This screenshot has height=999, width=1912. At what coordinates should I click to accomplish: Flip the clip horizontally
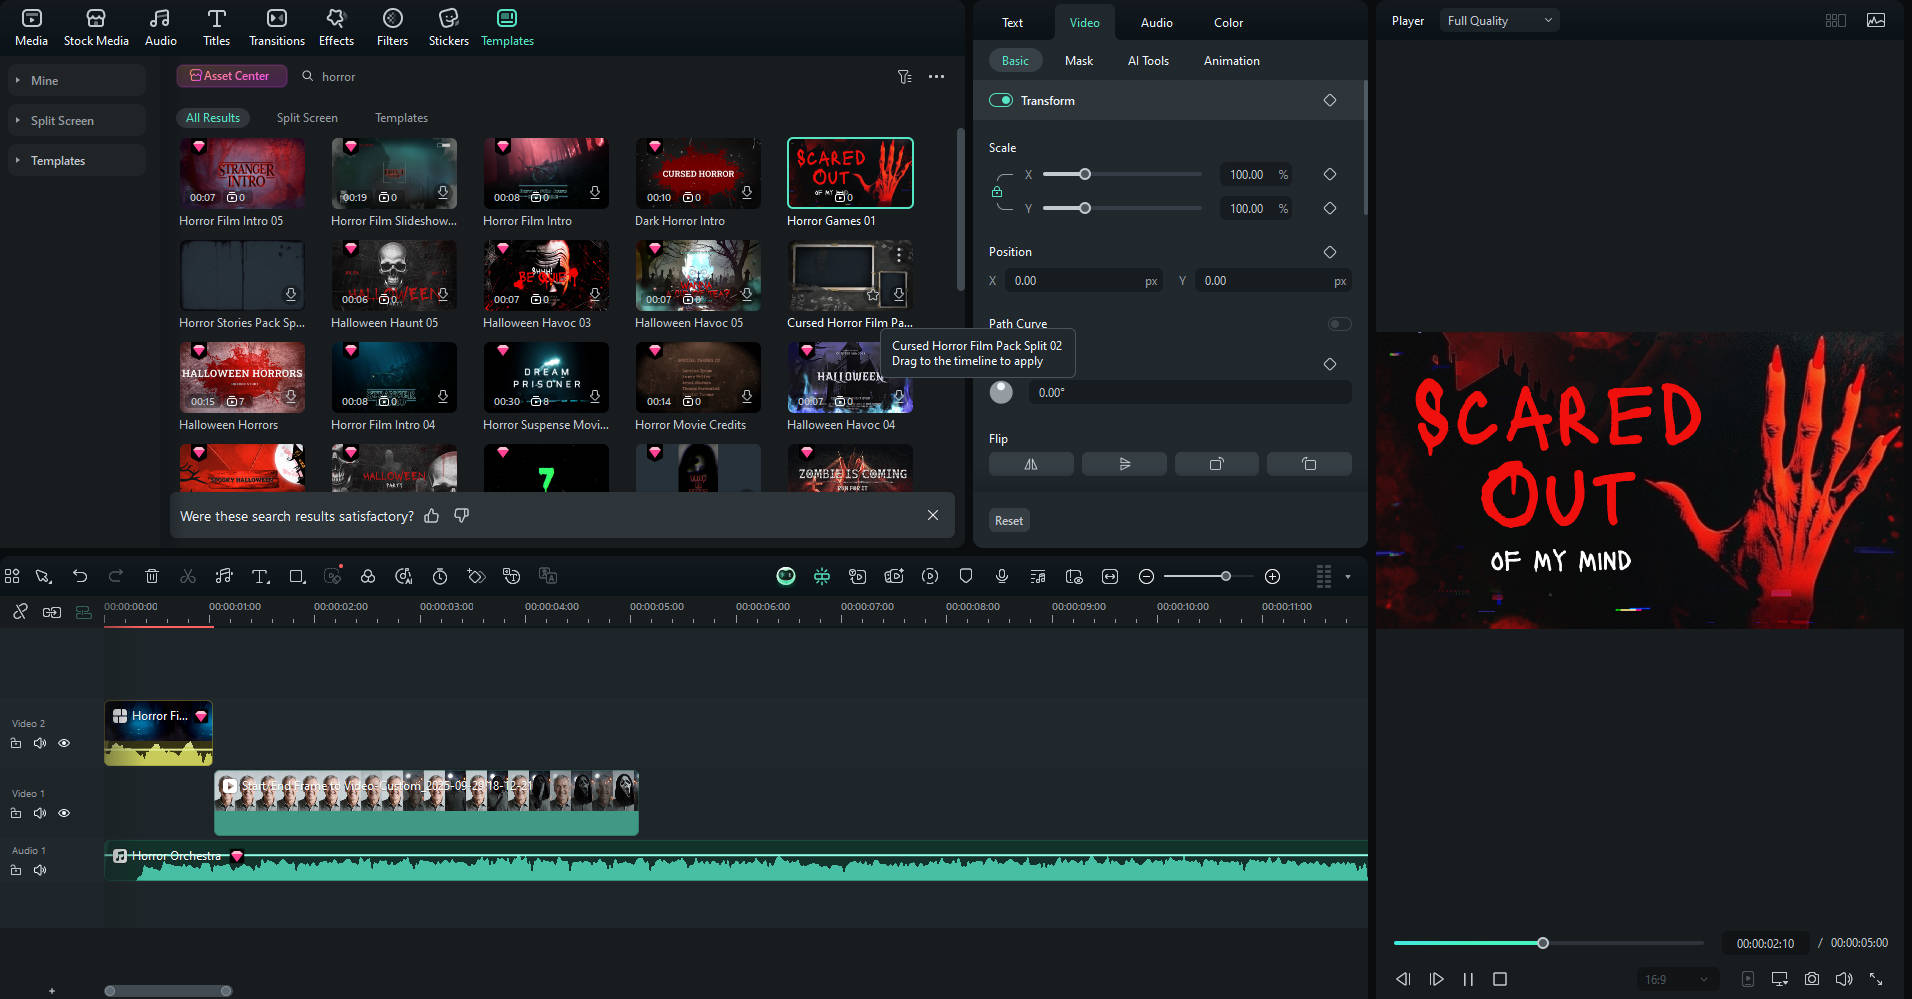(x=1031, y=464)
